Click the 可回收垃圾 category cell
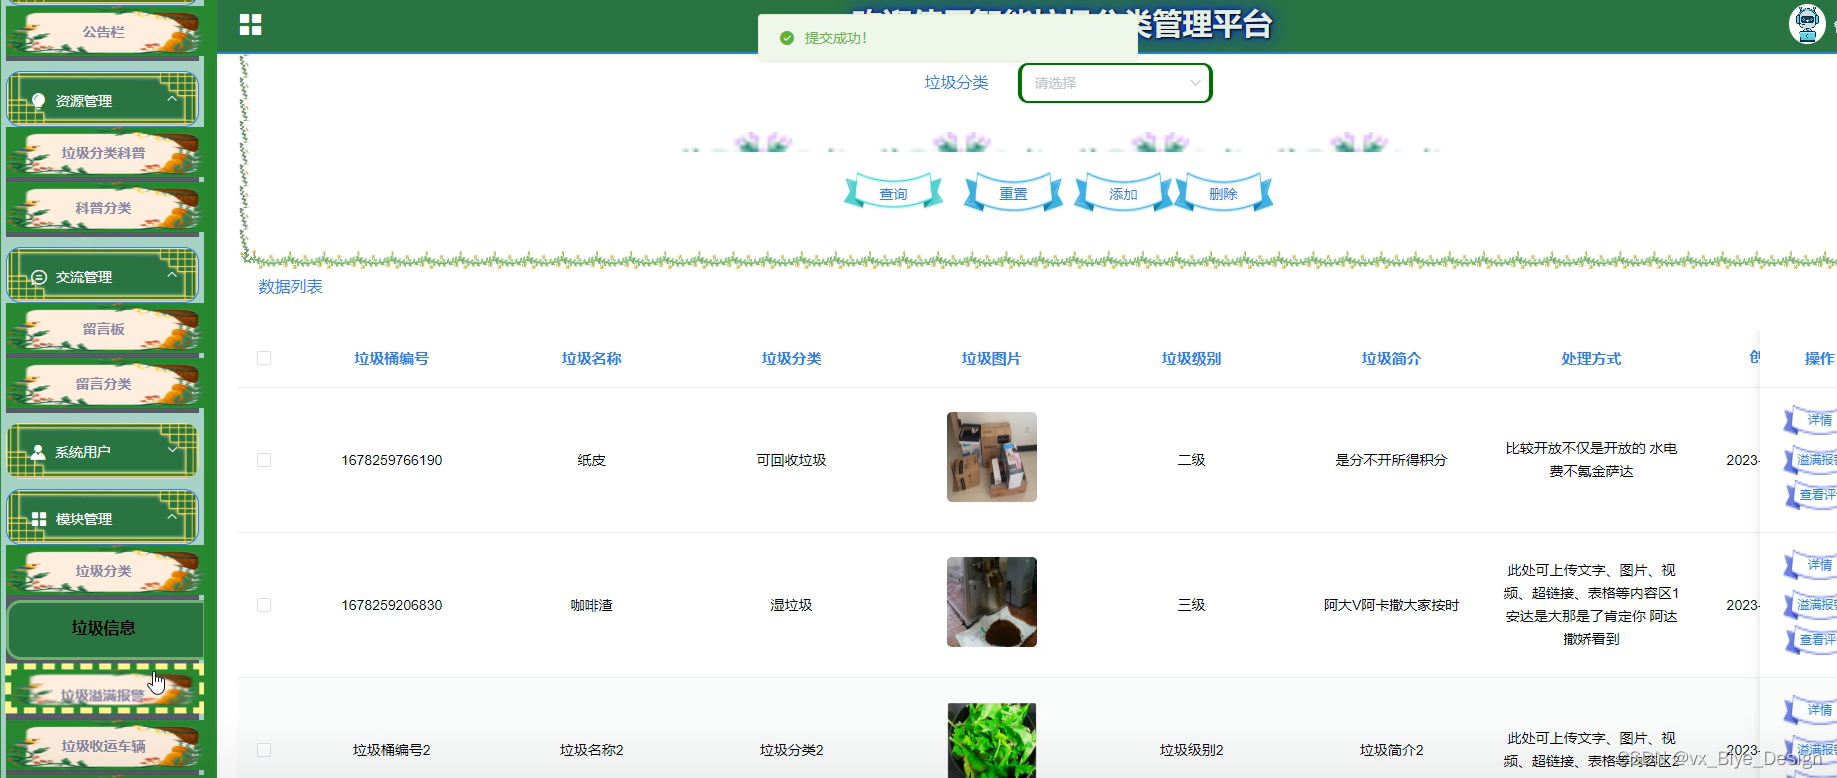The width and height of the screenshot is (1837, 778). click(x=792, y=460)
